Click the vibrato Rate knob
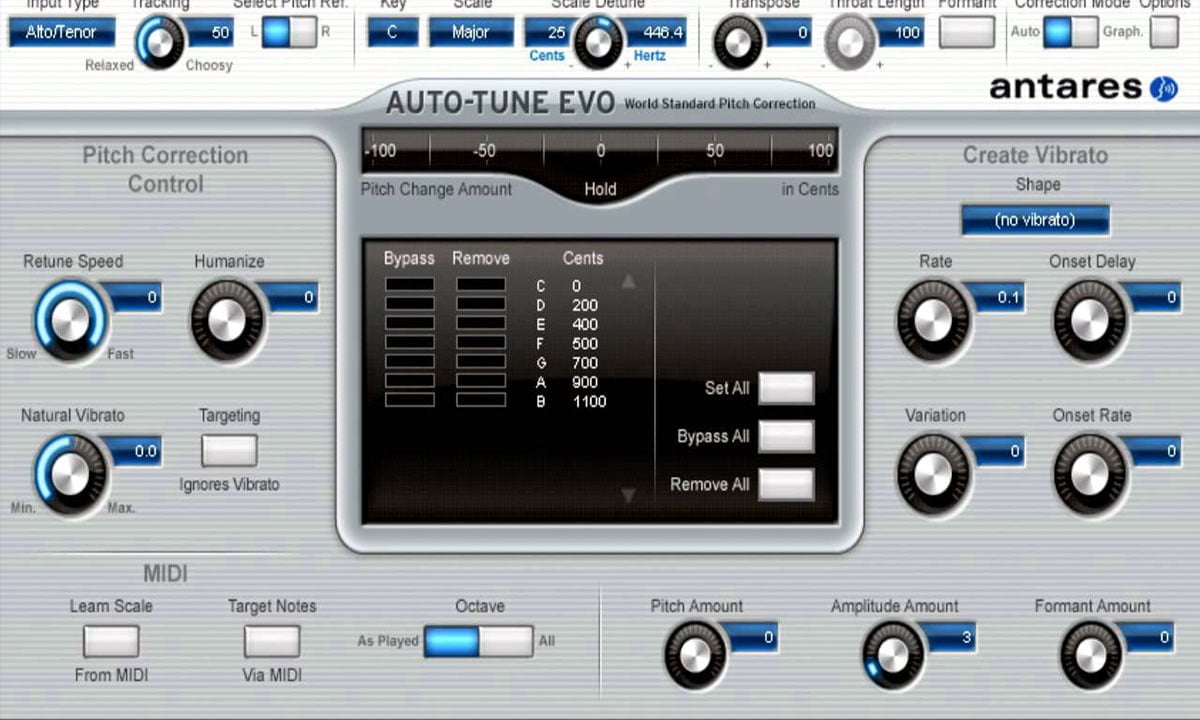The height and width of the screenshot is (720, 1200). coord(933,321)
